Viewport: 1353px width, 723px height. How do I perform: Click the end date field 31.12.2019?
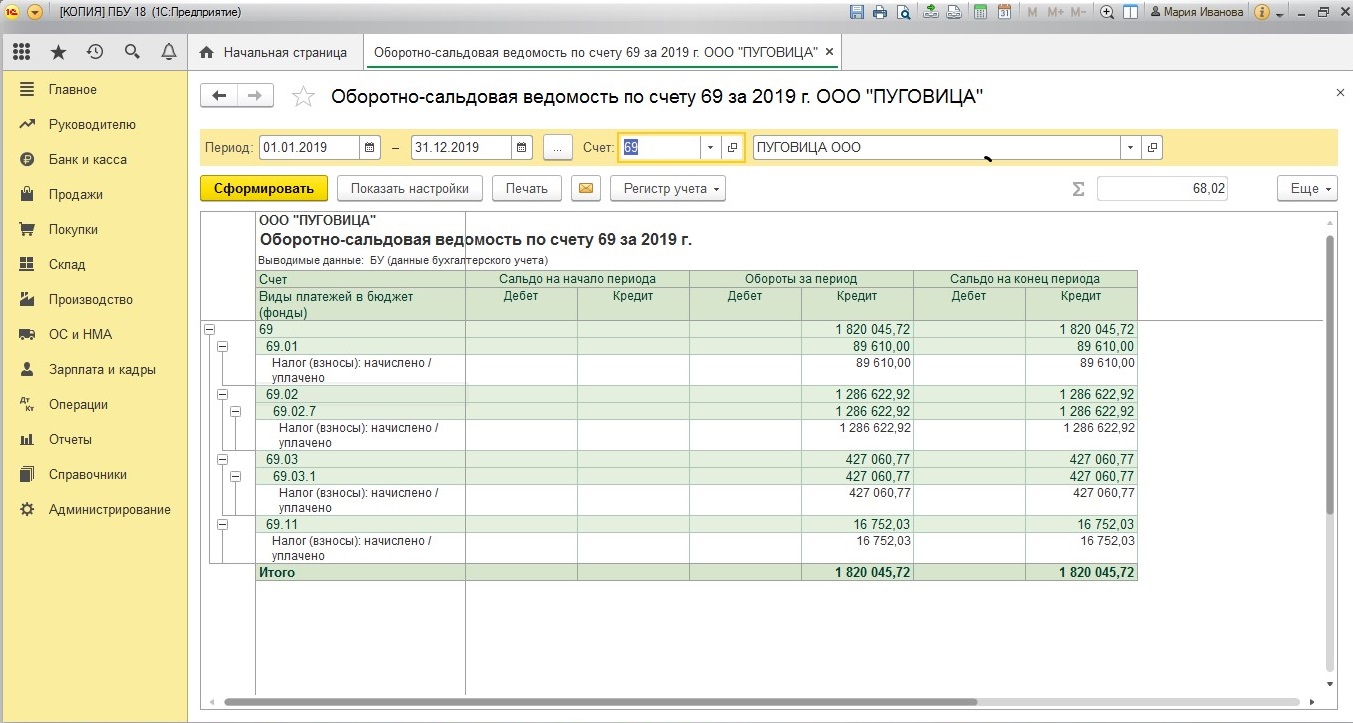(461, 147)
